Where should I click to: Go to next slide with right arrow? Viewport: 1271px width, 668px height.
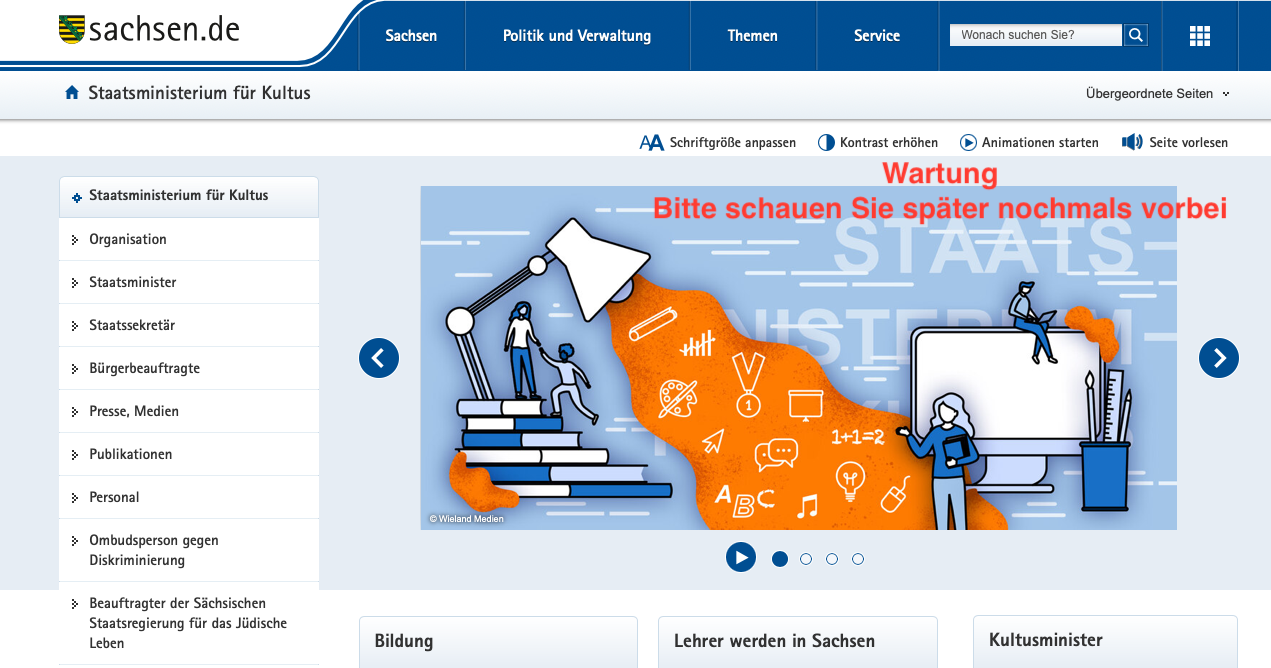pos(1219,358)
